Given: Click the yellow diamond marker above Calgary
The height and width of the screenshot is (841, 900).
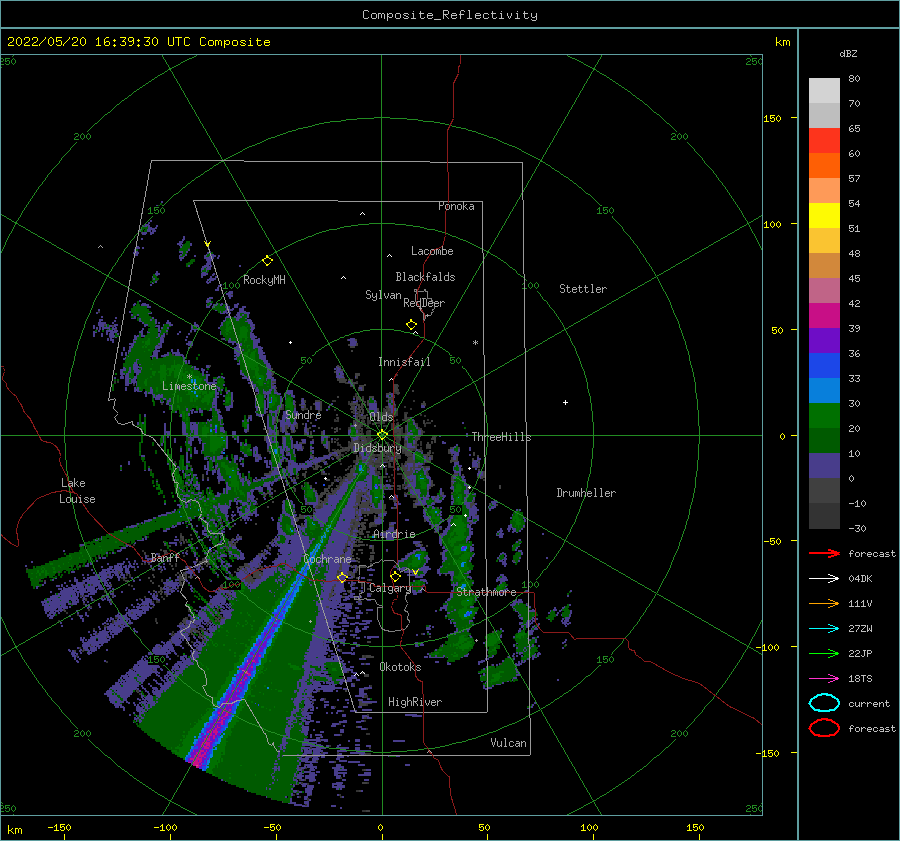Looking at the screenshot, I should (395, 576).
